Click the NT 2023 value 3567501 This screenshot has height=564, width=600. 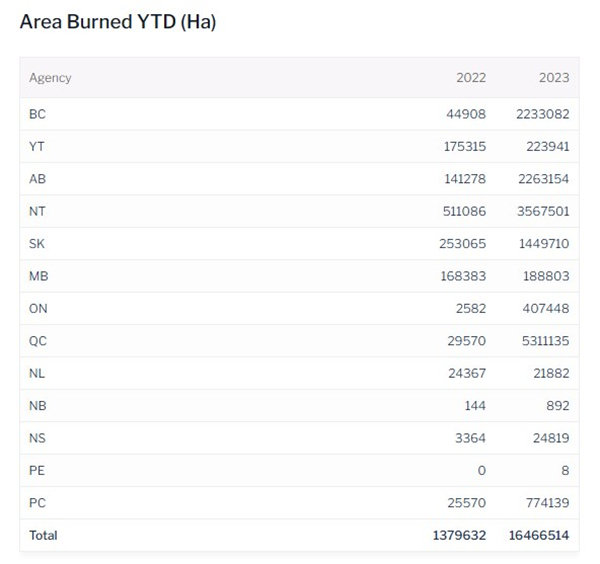[542, 212]
